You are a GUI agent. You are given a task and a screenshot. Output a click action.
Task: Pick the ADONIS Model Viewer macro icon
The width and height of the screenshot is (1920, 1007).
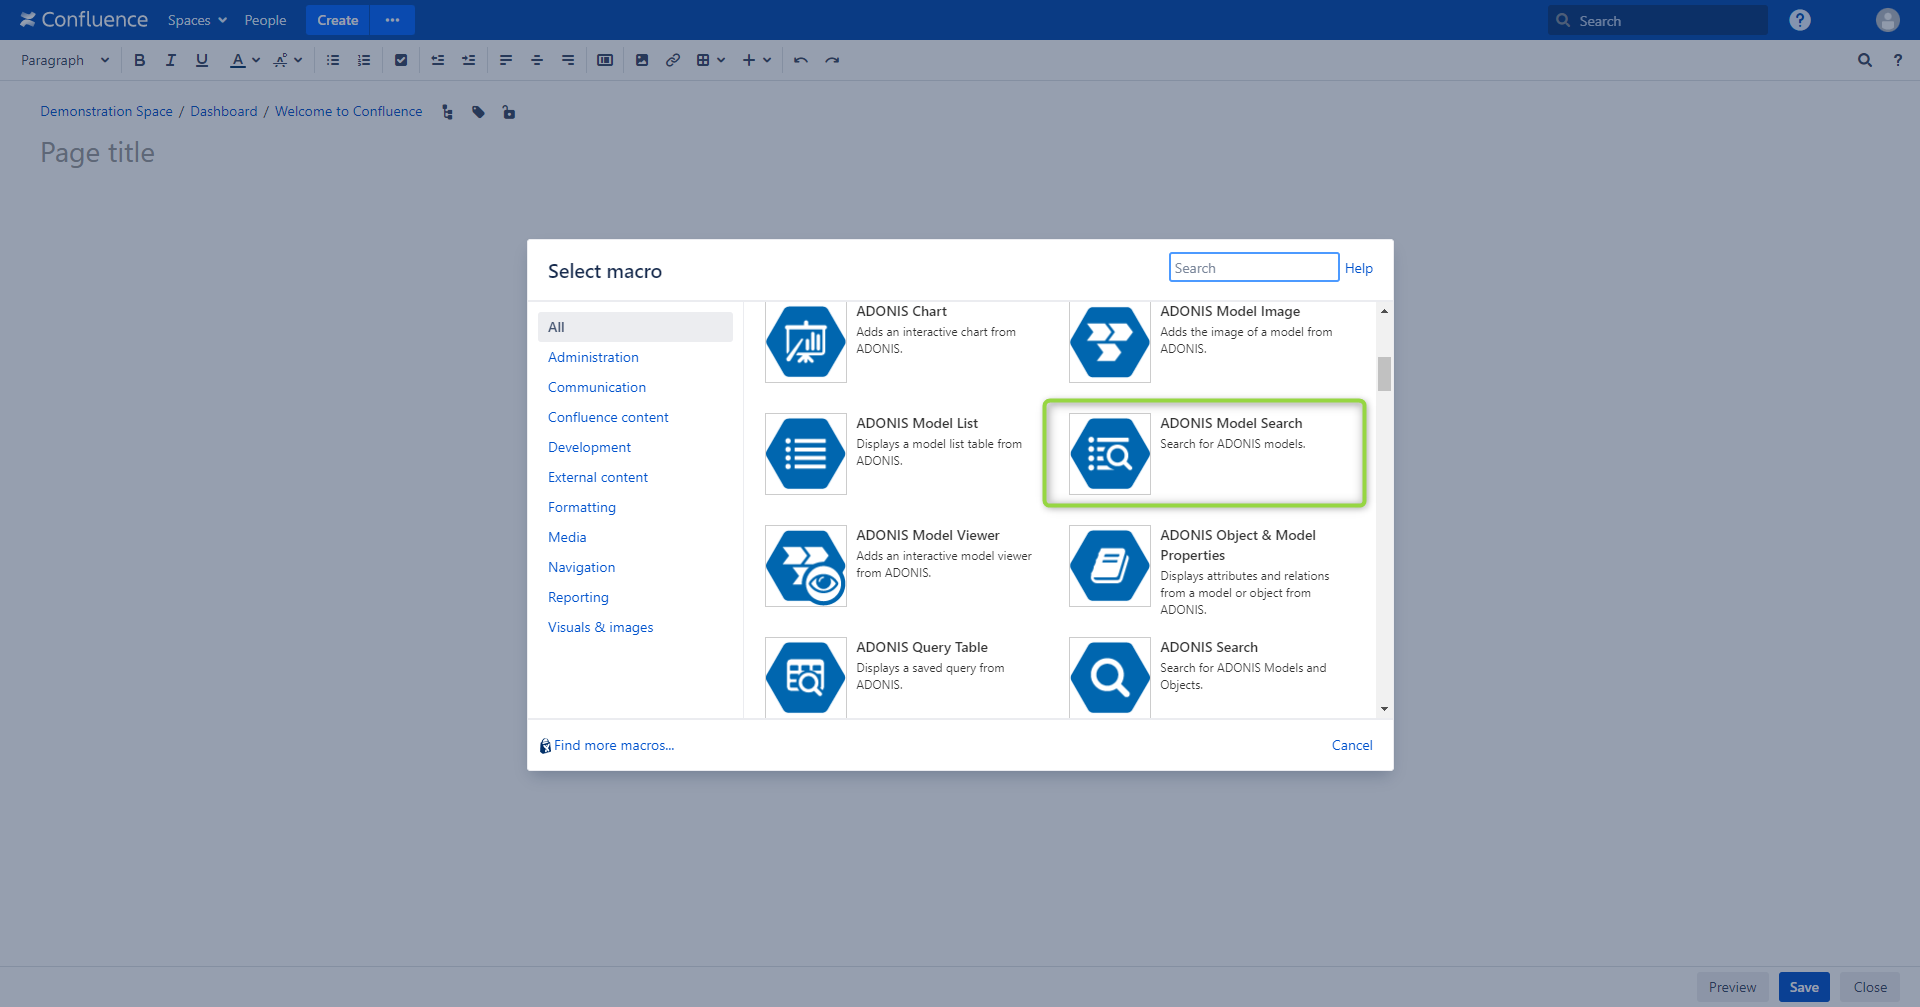(x=806, y=566)
